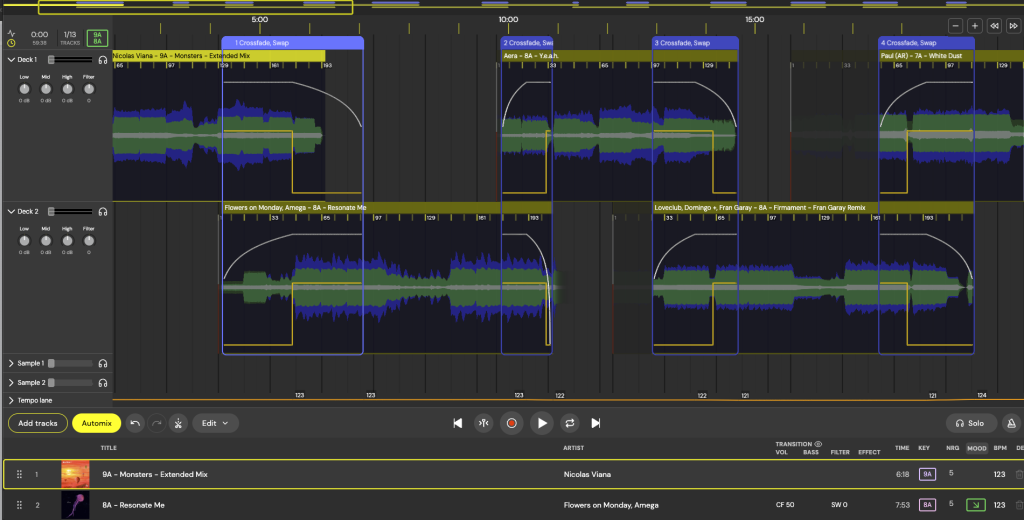1024x520 pixels.
Task: Click the zoom out minus icon
Action: pos(956,25)
